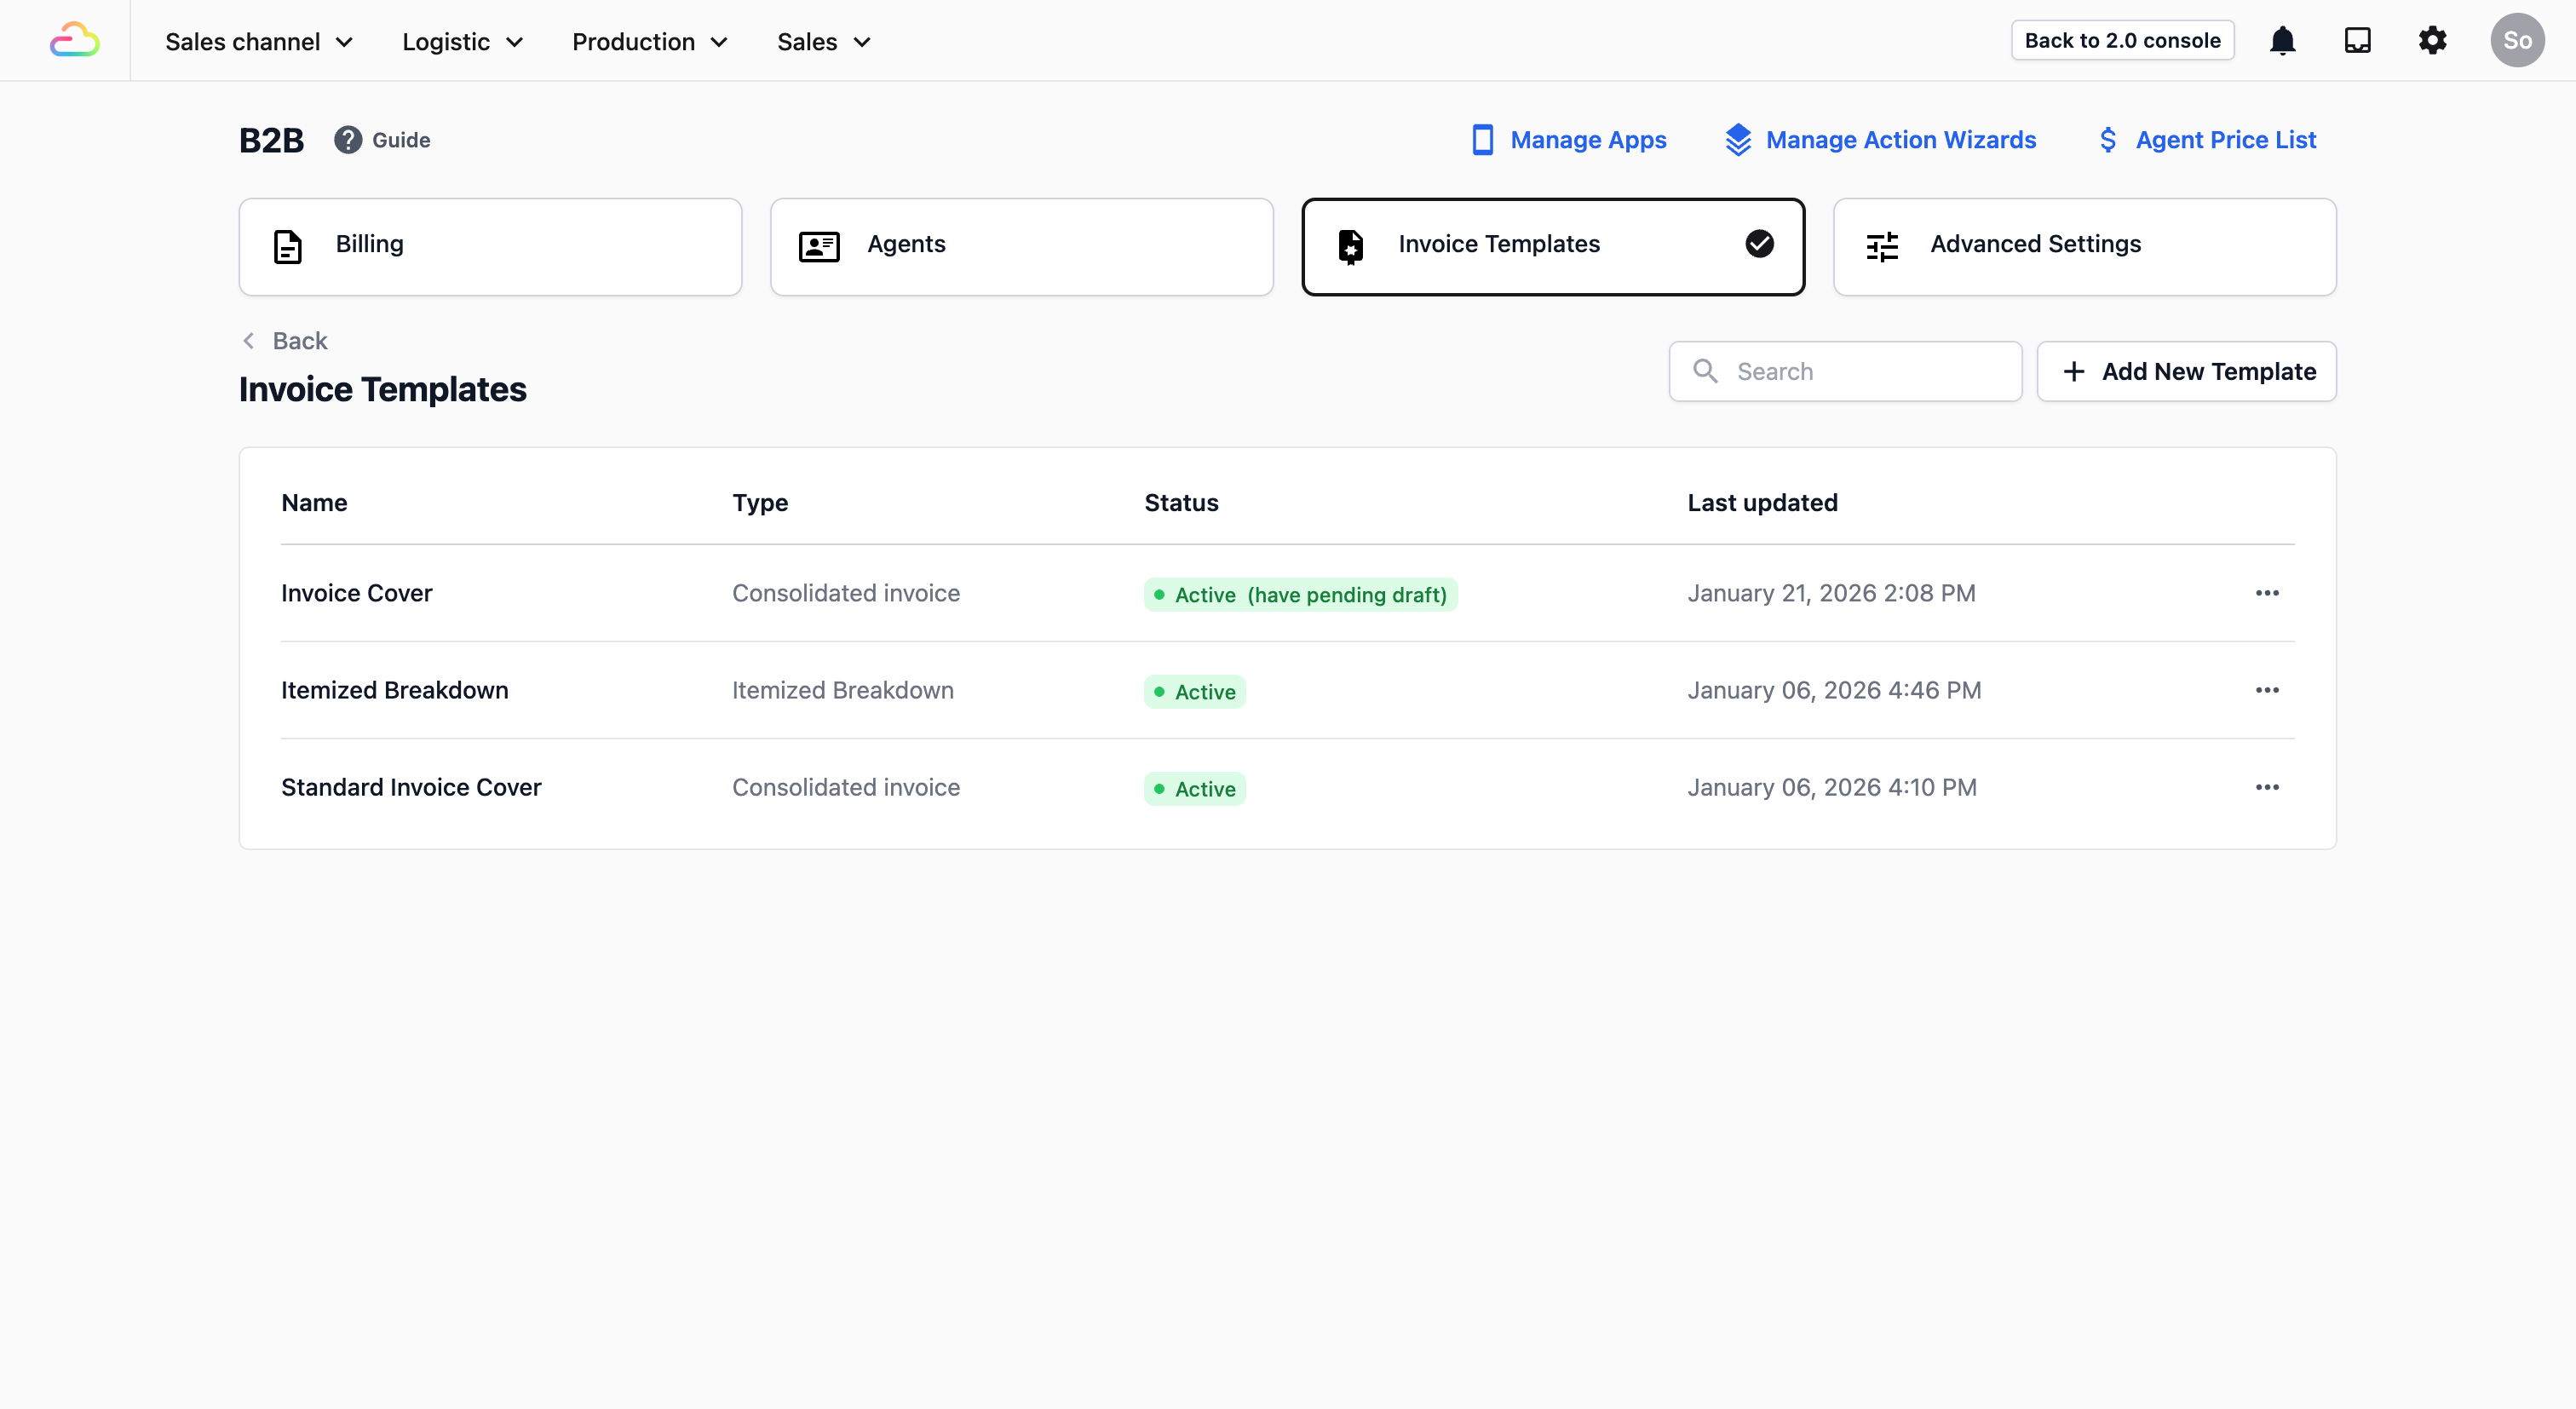Open the notifications bell
Image resolution: width=2576 pixels, height=1409 pixels.
click(2282, 41)
